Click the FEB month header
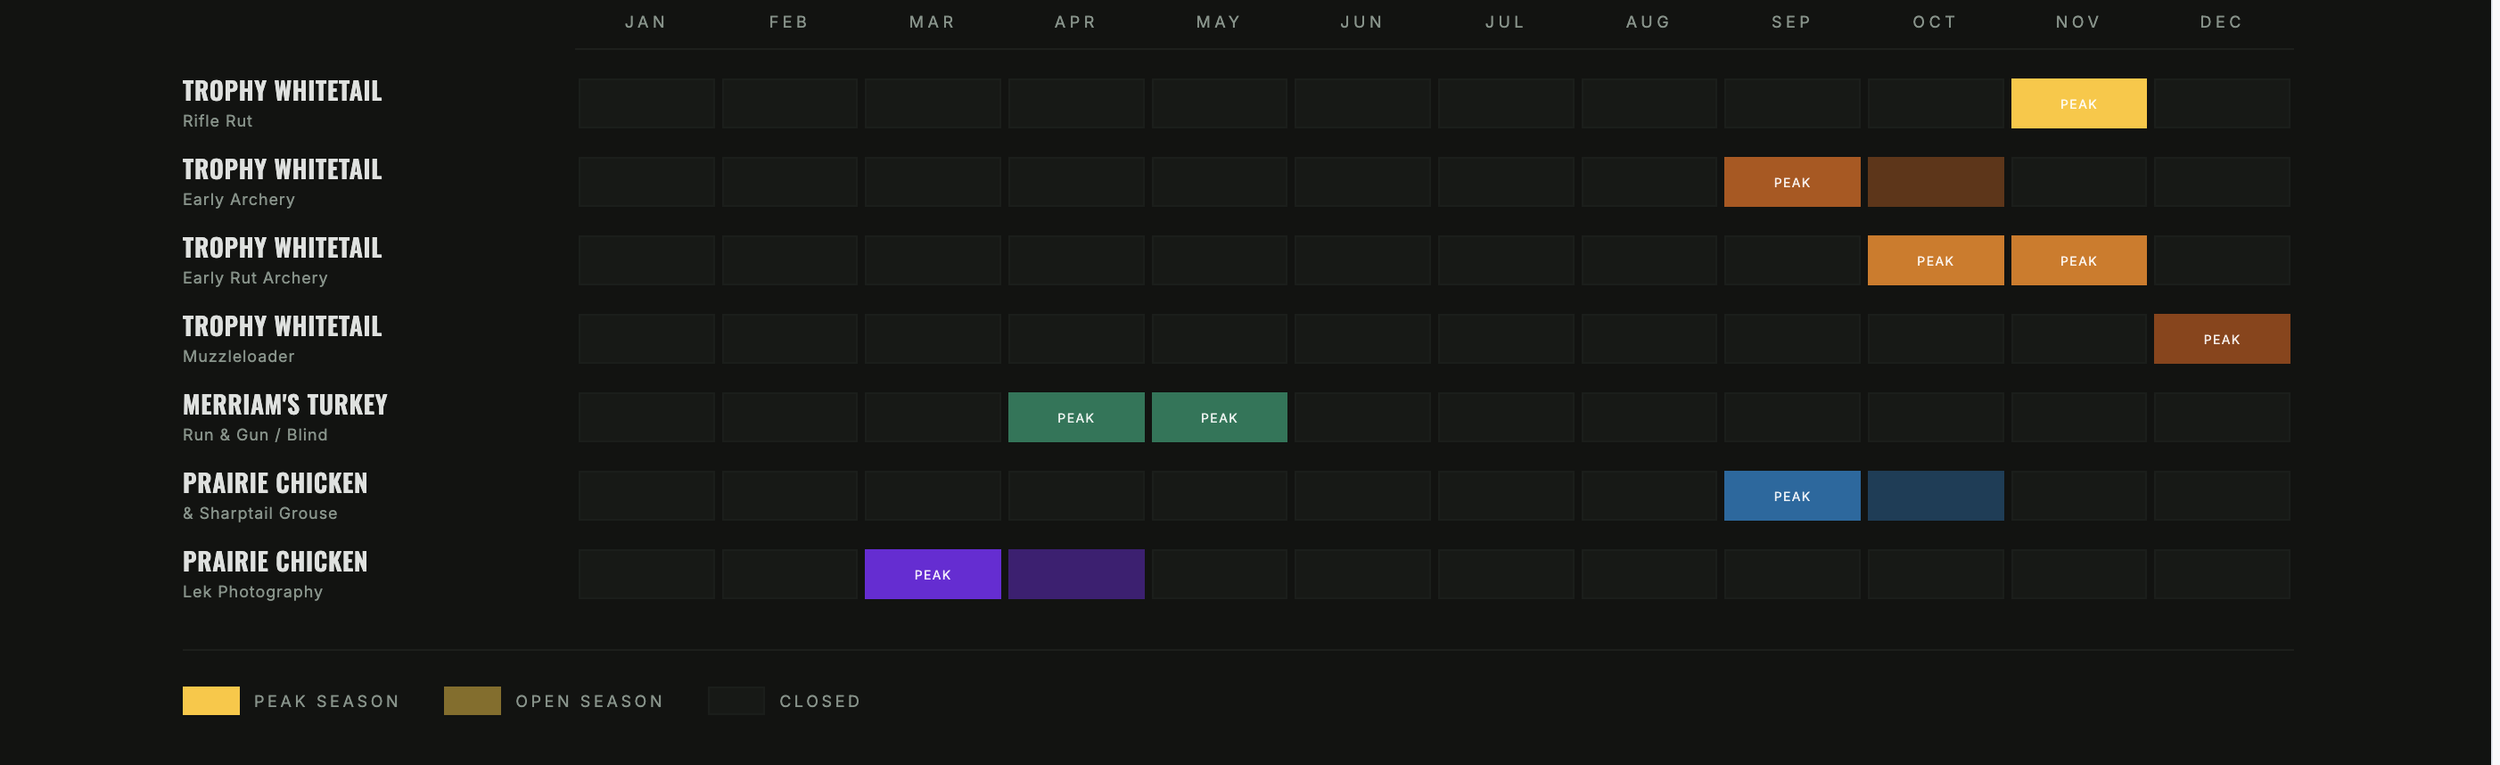Viewport: 2500px width, 765px height. click(x=789, y=22)
